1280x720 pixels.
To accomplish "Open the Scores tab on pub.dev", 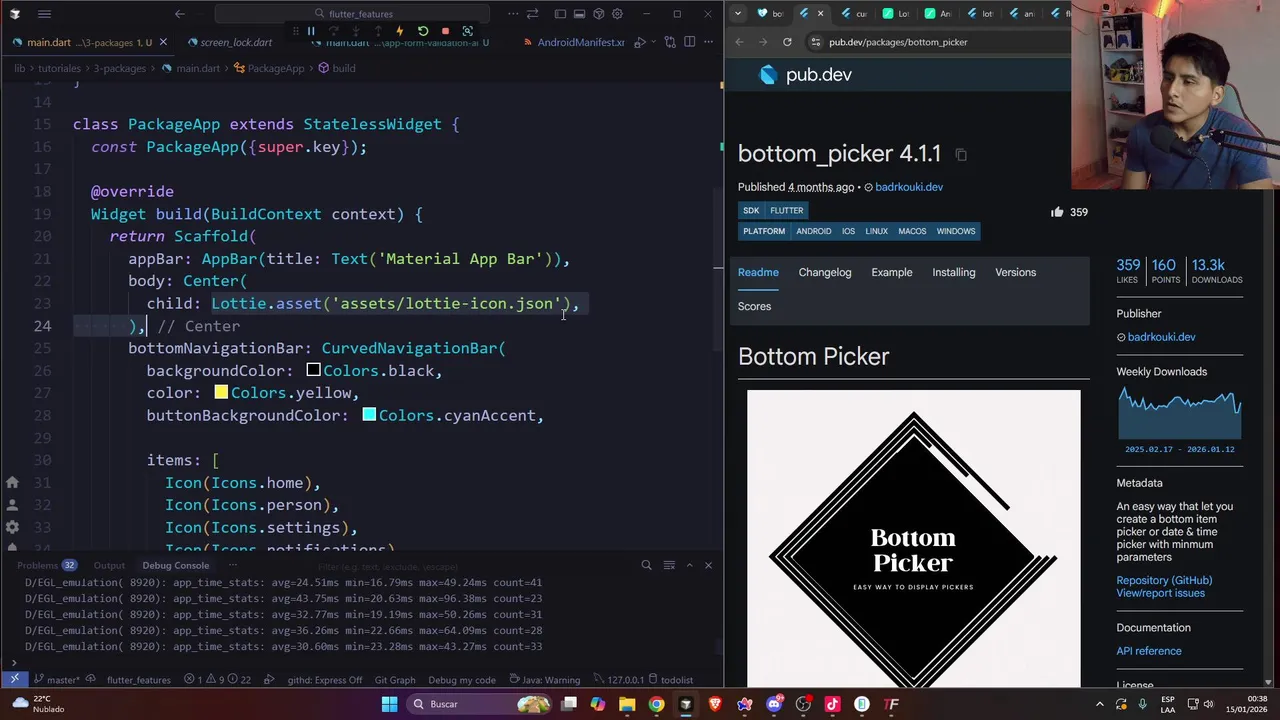I will tap(754, 306).
